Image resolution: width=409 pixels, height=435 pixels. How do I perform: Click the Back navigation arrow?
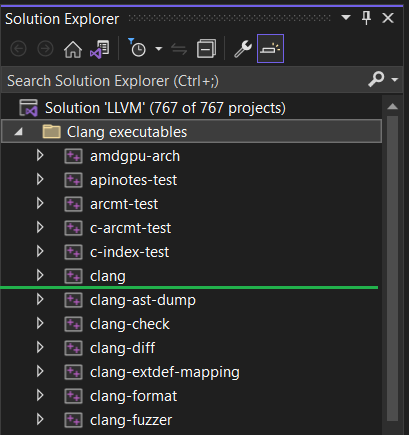point(18,49)
